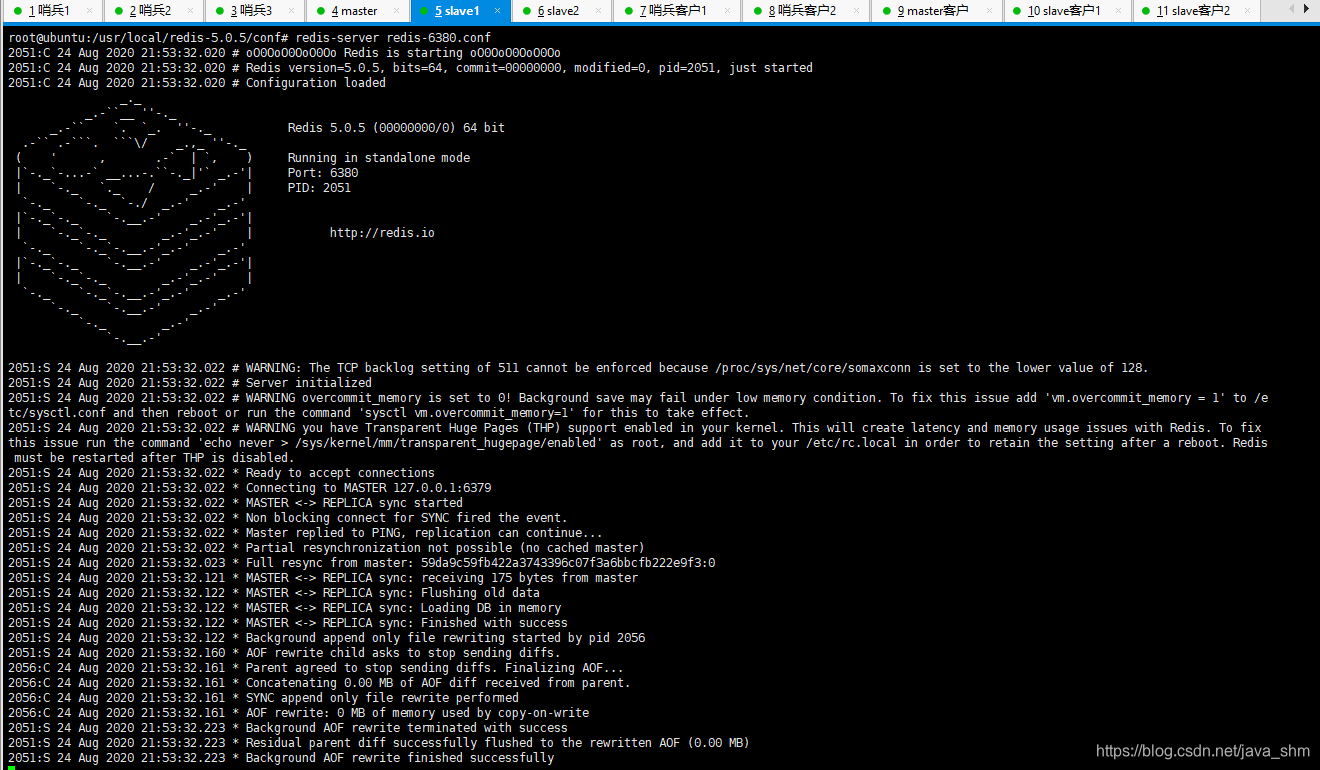Click 'SYNC append only file rewrite performed' line
The width and height of the screenshot is (1320, 770).
click(263, 698)
